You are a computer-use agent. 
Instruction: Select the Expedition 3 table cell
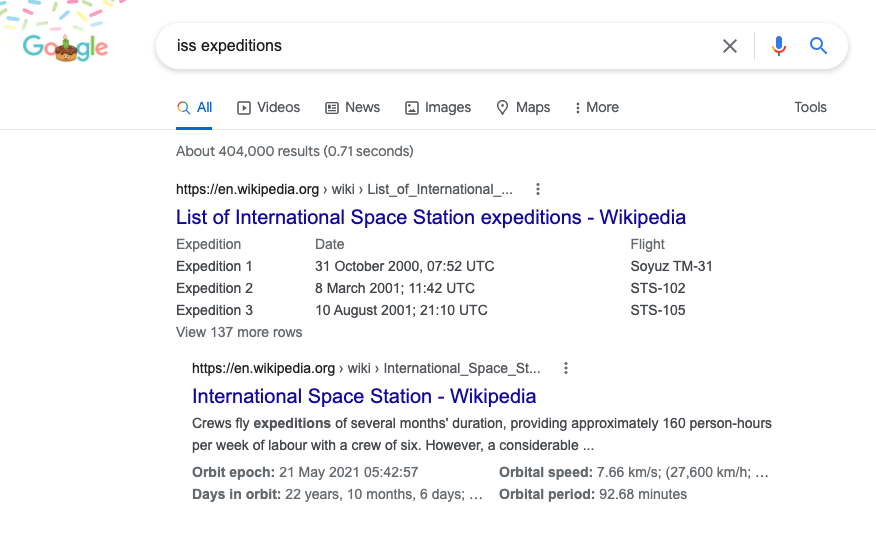[x=215, y=310]
